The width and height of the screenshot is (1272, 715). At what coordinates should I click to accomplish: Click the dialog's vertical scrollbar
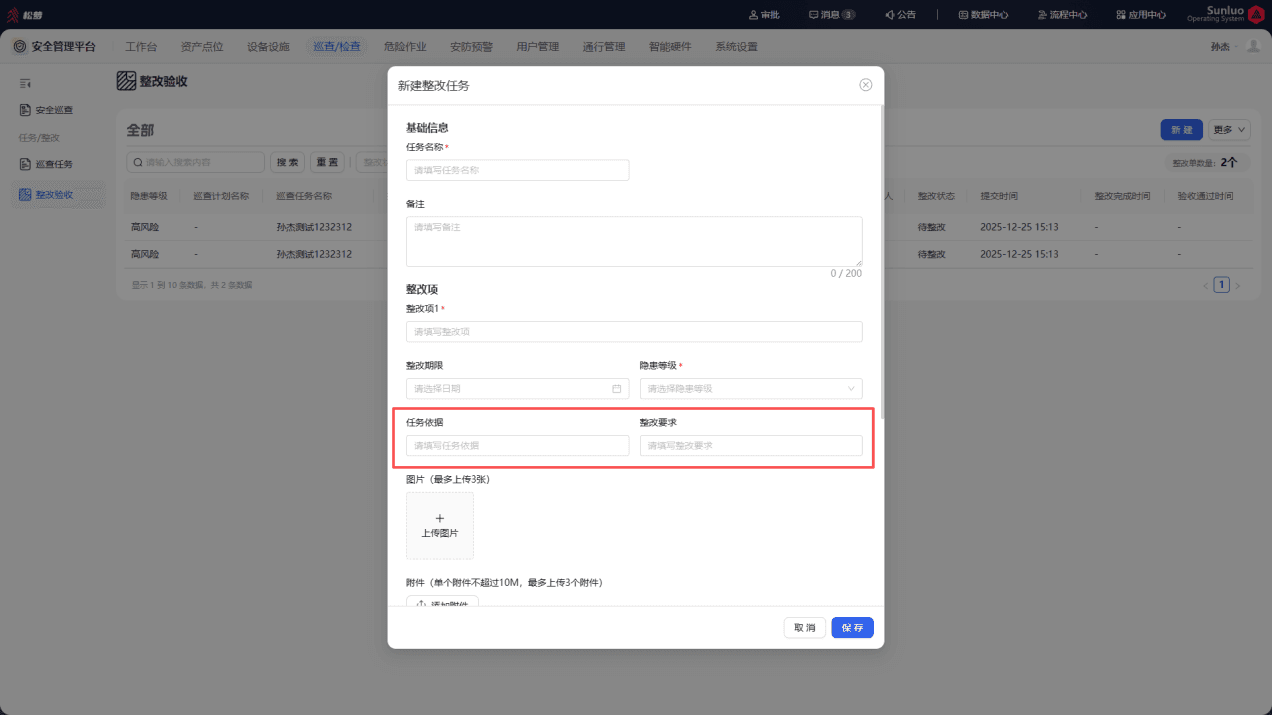pos(881,260)
